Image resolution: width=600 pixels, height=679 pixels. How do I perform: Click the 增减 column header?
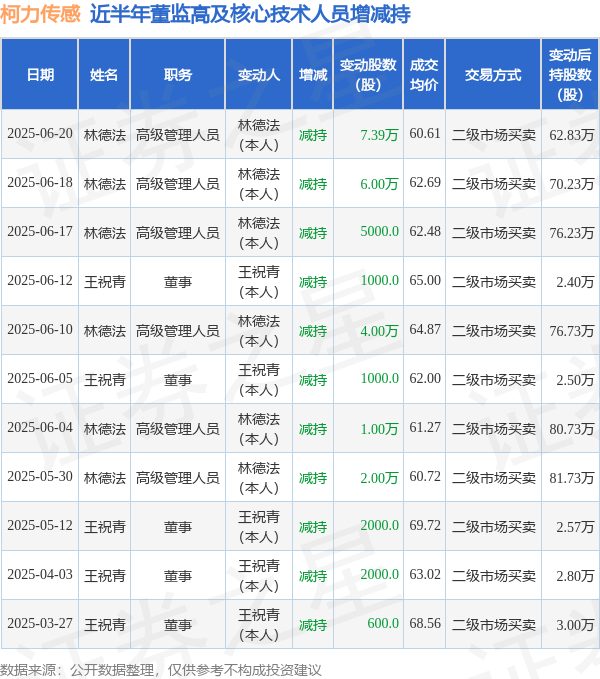pos(313,74)
